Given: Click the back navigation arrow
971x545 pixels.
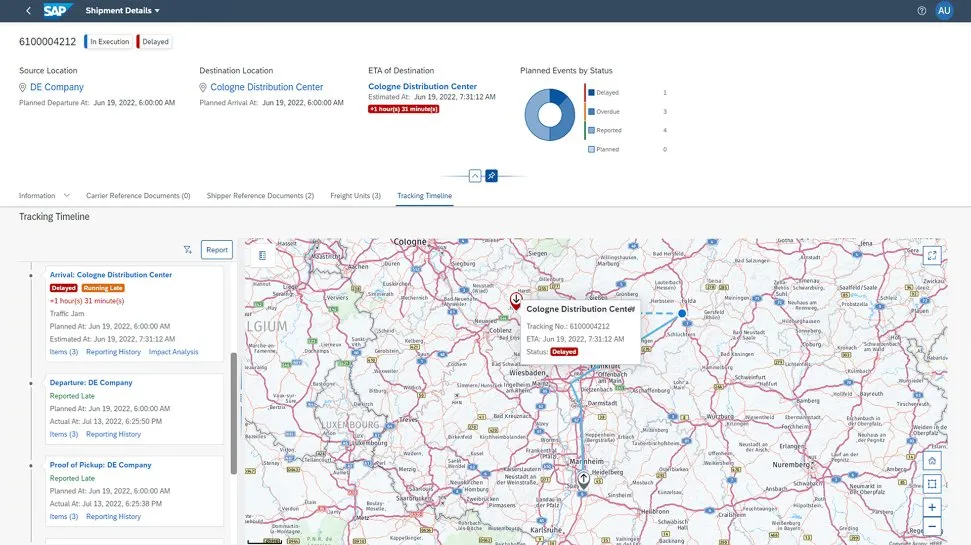Looking at the screenshot, I should 27,10.
